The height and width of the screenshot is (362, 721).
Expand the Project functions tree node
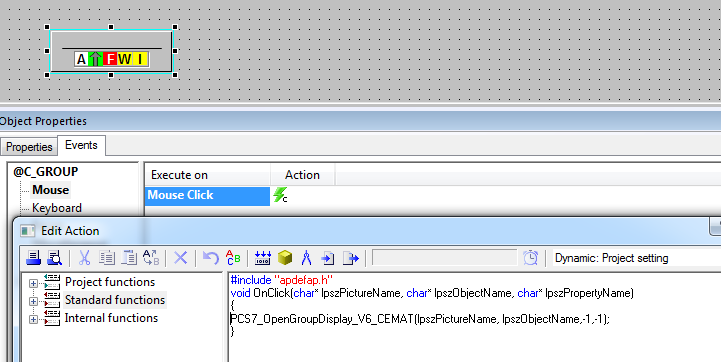coord(33,283)
